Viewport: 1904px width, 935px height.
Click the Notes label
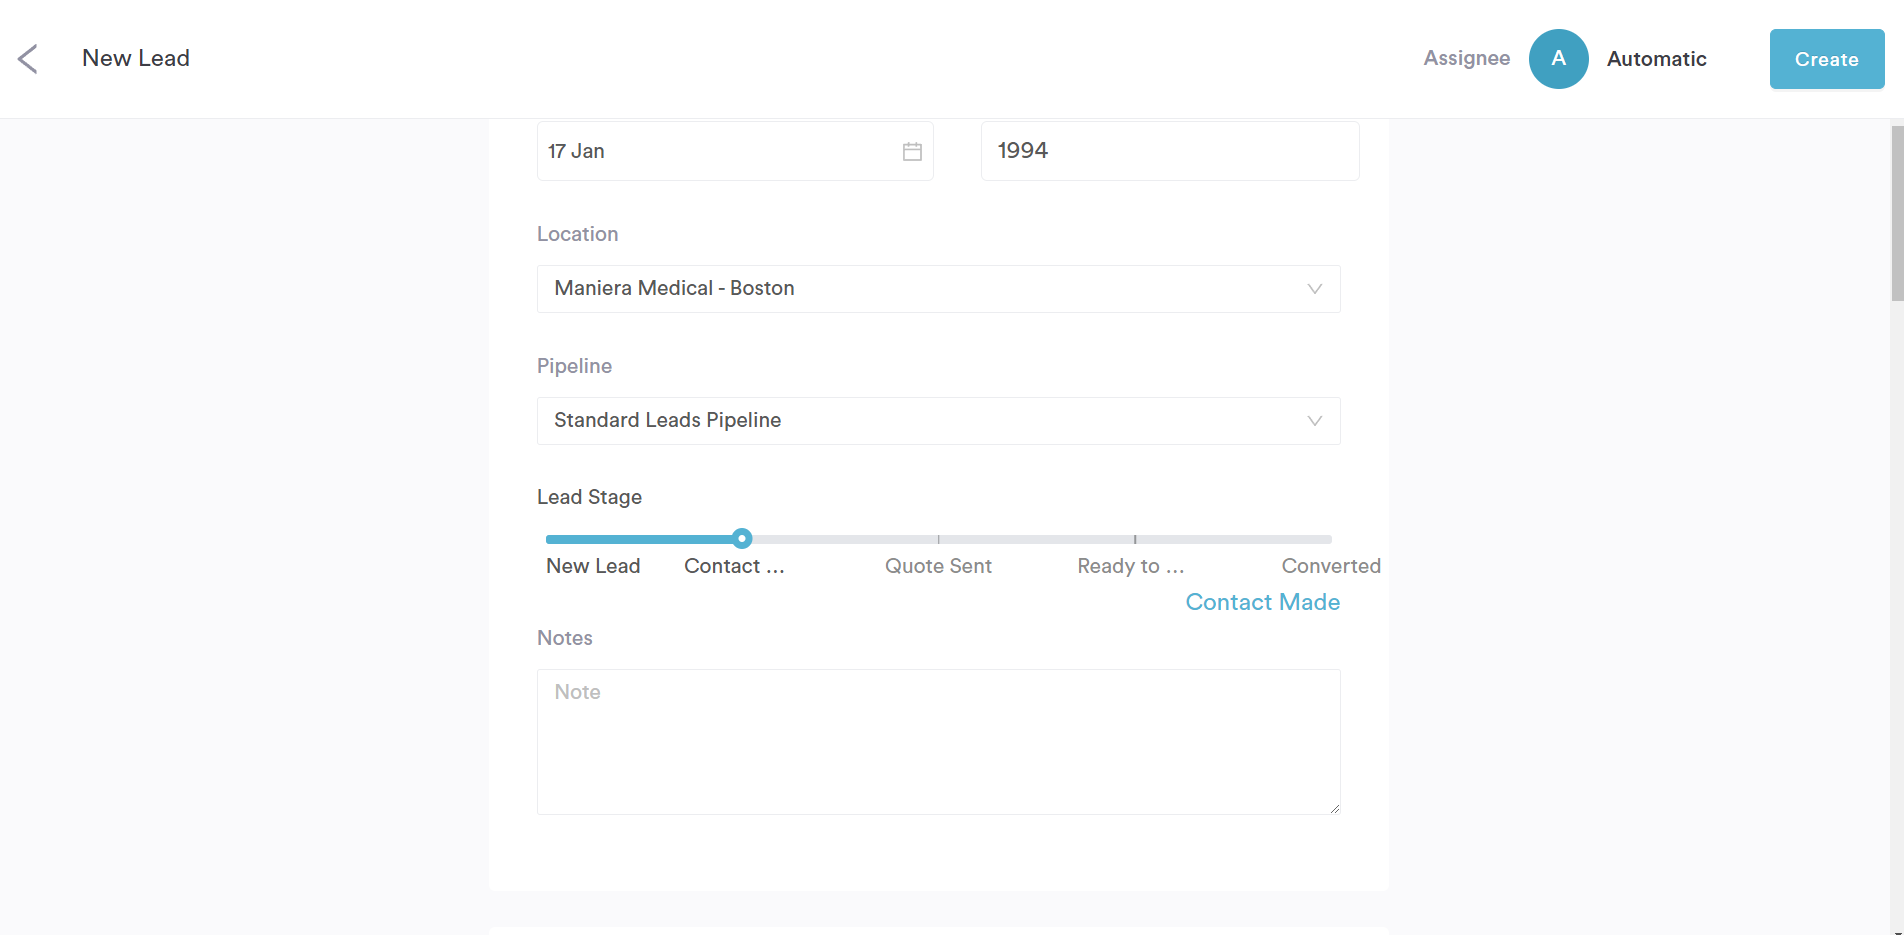pos(565,638)
